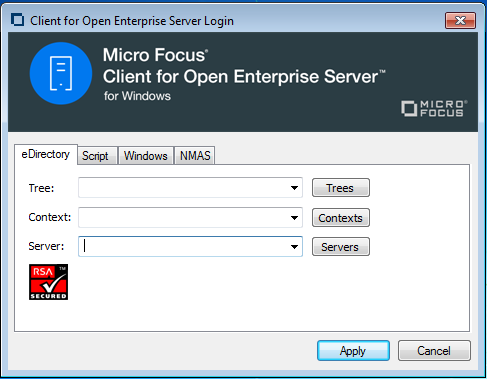Switch to the eDirectory tab
The width and height of the screenshot is (487, 379).
(x=46, y=154)
